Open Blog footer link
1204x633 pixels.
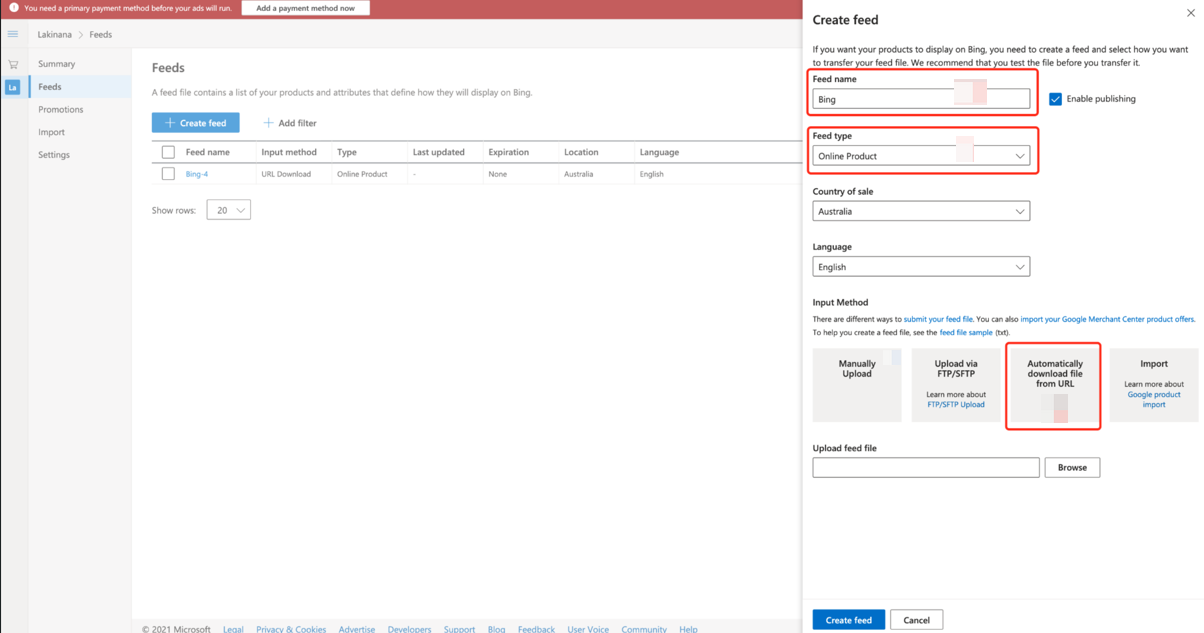pos(496,629)
